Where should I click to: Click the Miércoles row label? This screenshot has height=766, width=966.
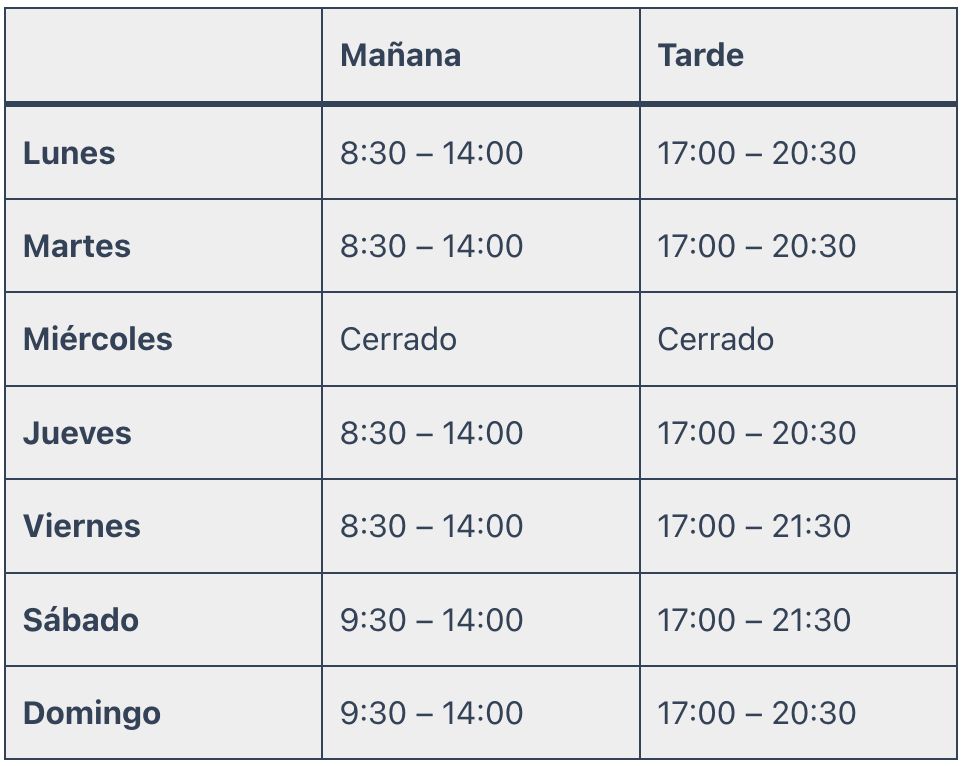coord(98,339)
